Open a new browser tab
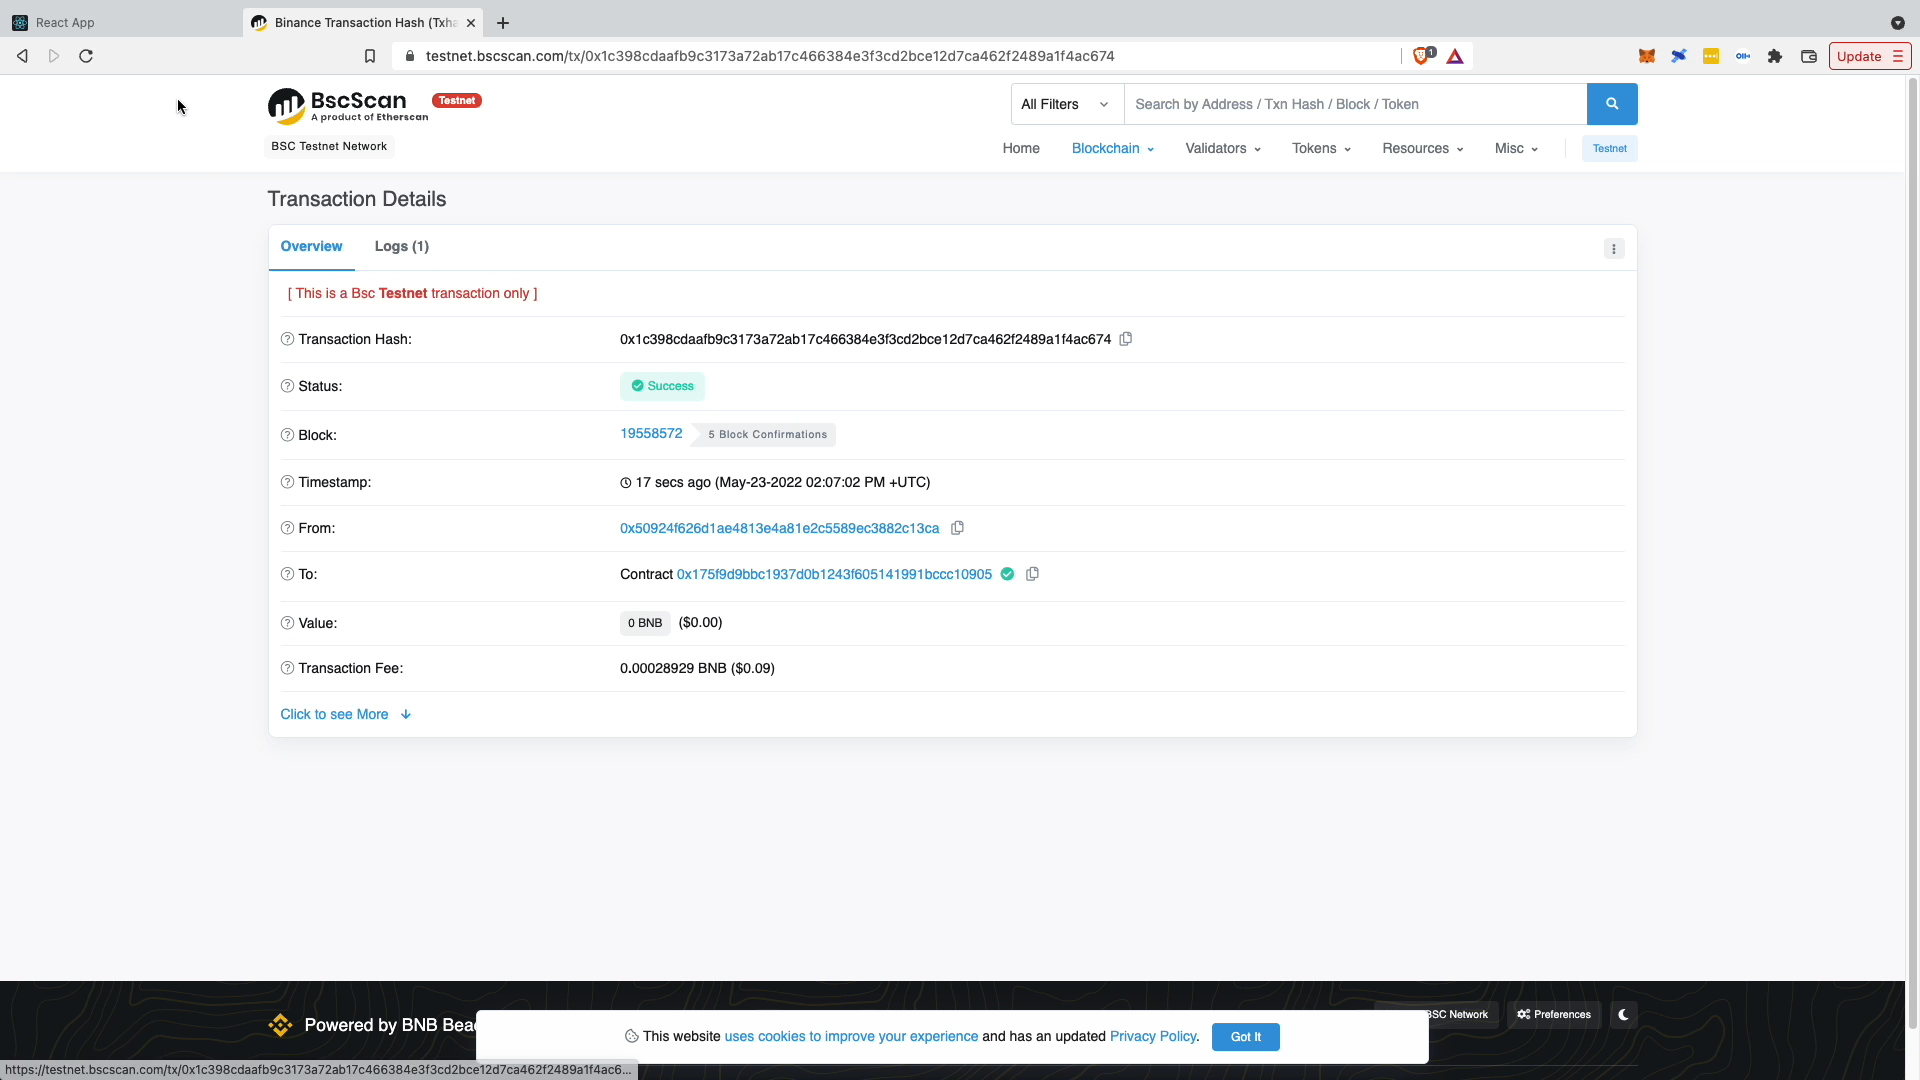 point(503,22)
